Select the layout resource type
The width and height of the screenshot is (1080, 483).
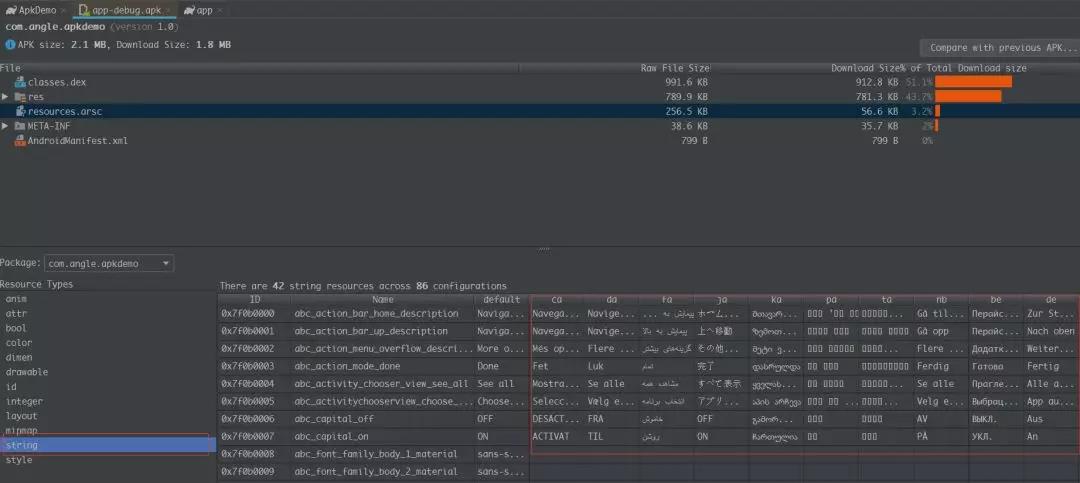22,416
